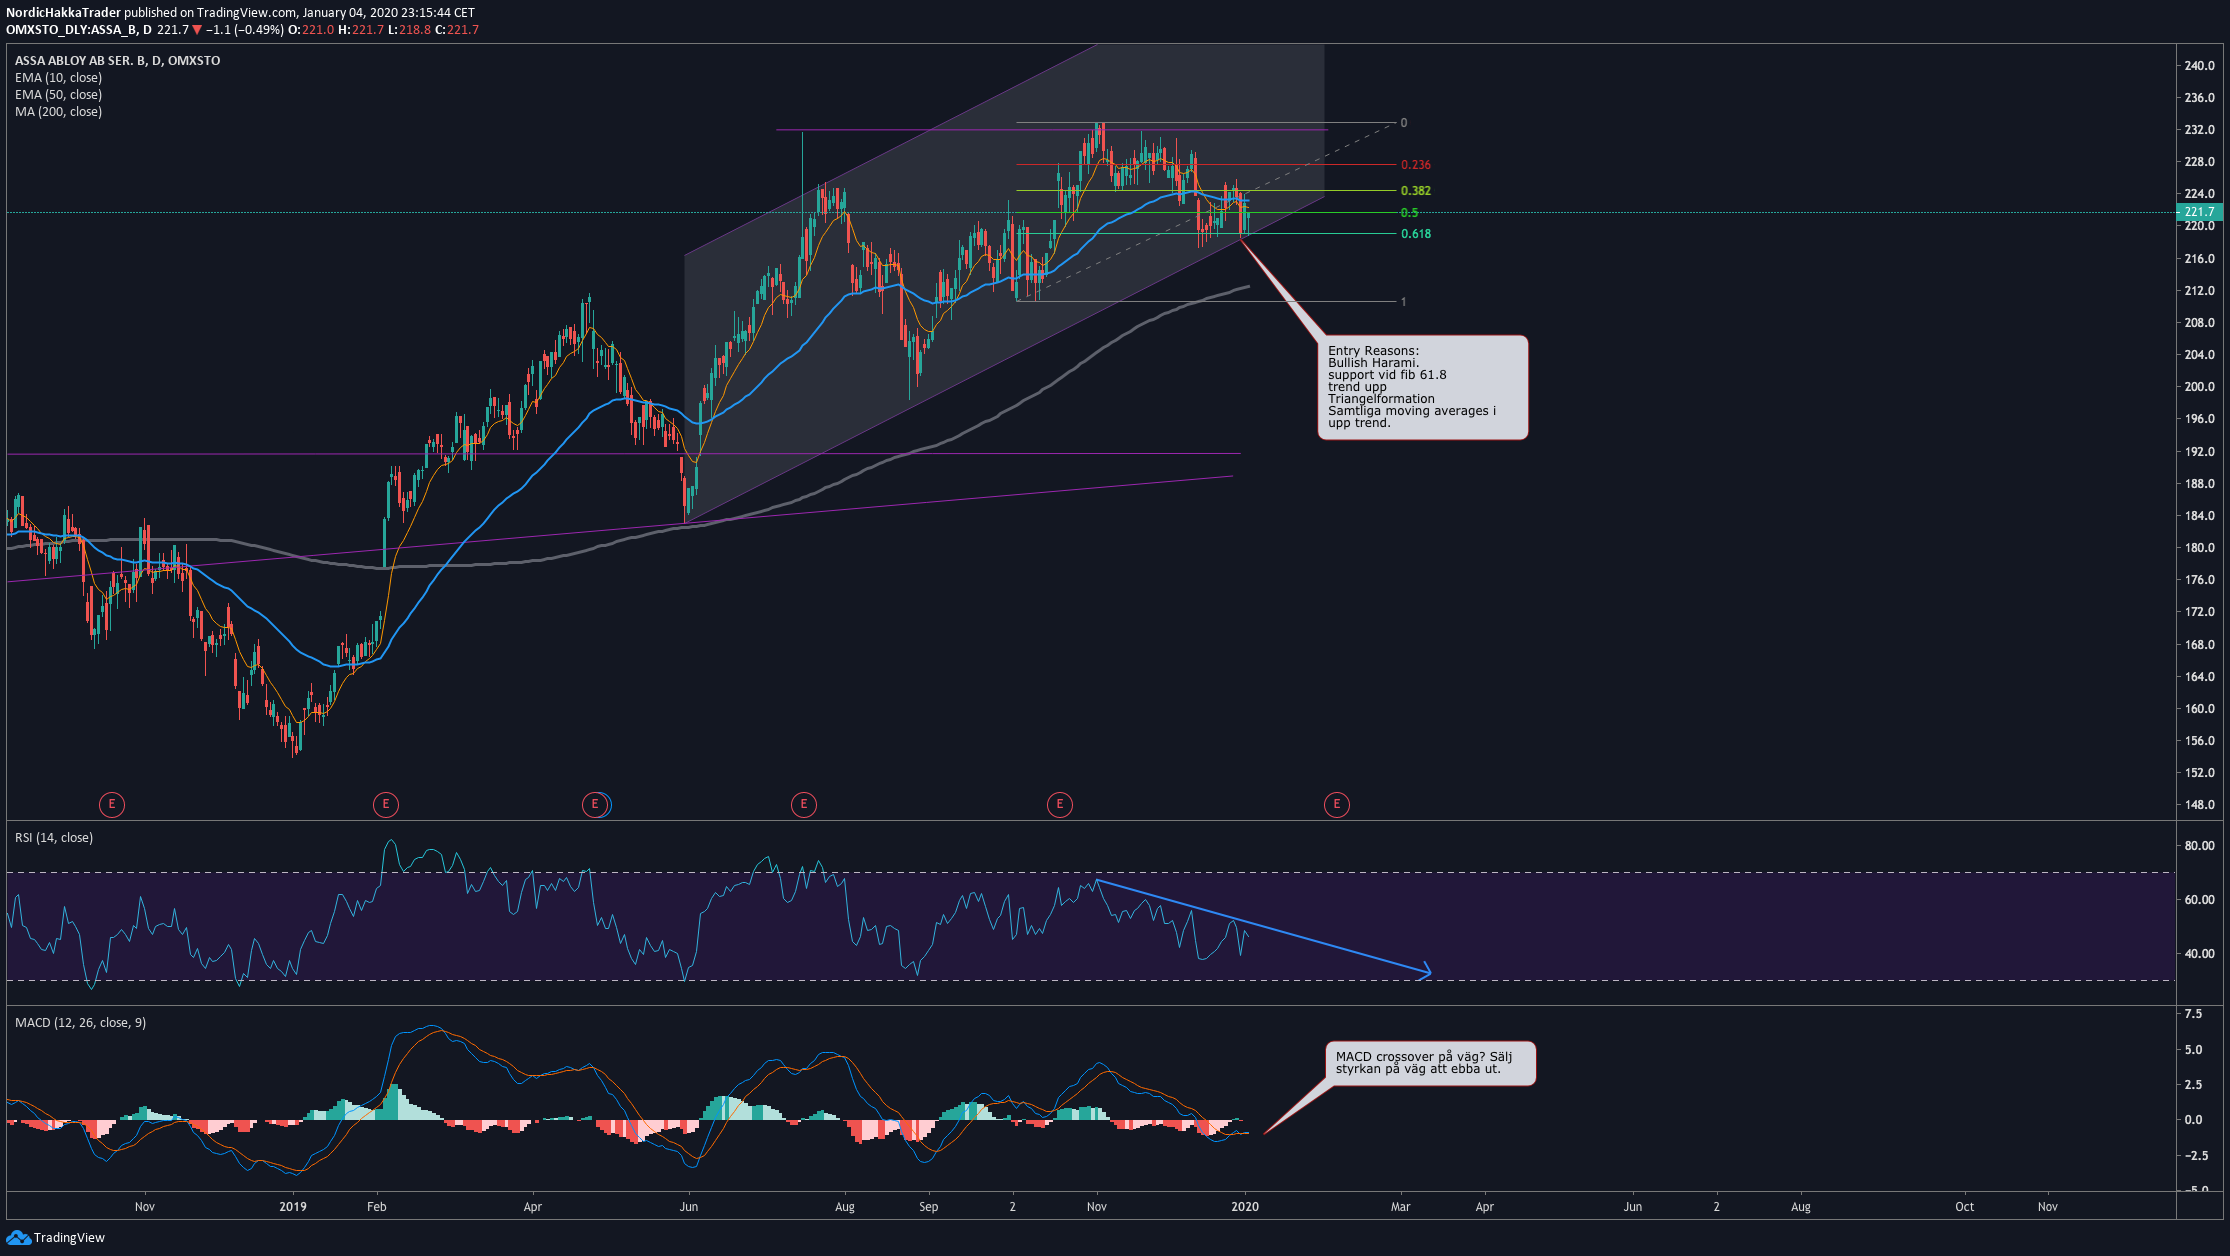2230x1256 pixels.
Task: Click the OMXSTO_DLY:ASSA_B symbol in header
Action: point(72,30)
